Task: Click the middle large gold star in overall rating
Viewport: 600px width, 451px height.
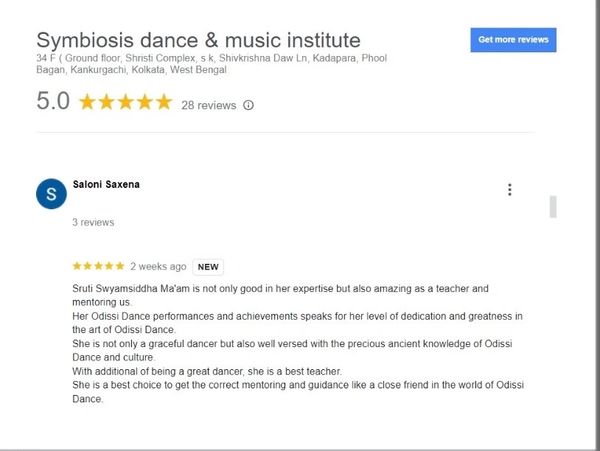Action: tap(125, 102)
